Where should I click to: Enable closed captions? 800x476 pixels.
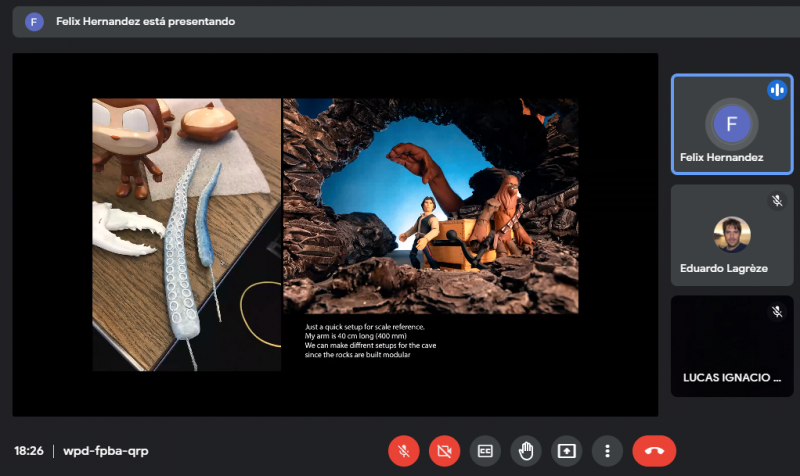[x=485, y=450]
